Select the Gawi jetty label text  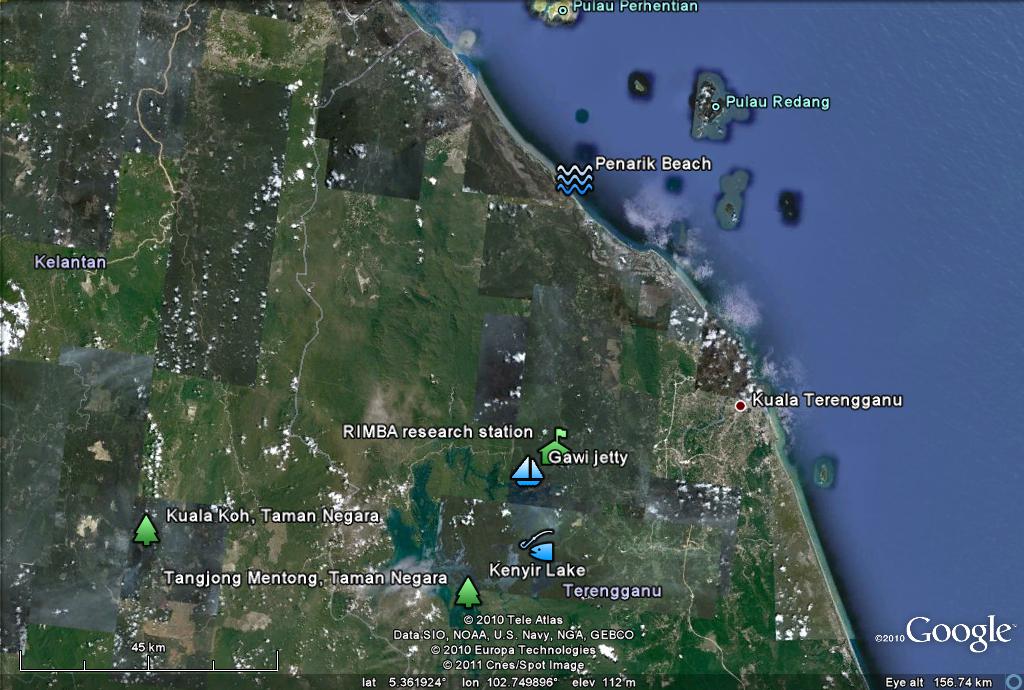(589, 458)
